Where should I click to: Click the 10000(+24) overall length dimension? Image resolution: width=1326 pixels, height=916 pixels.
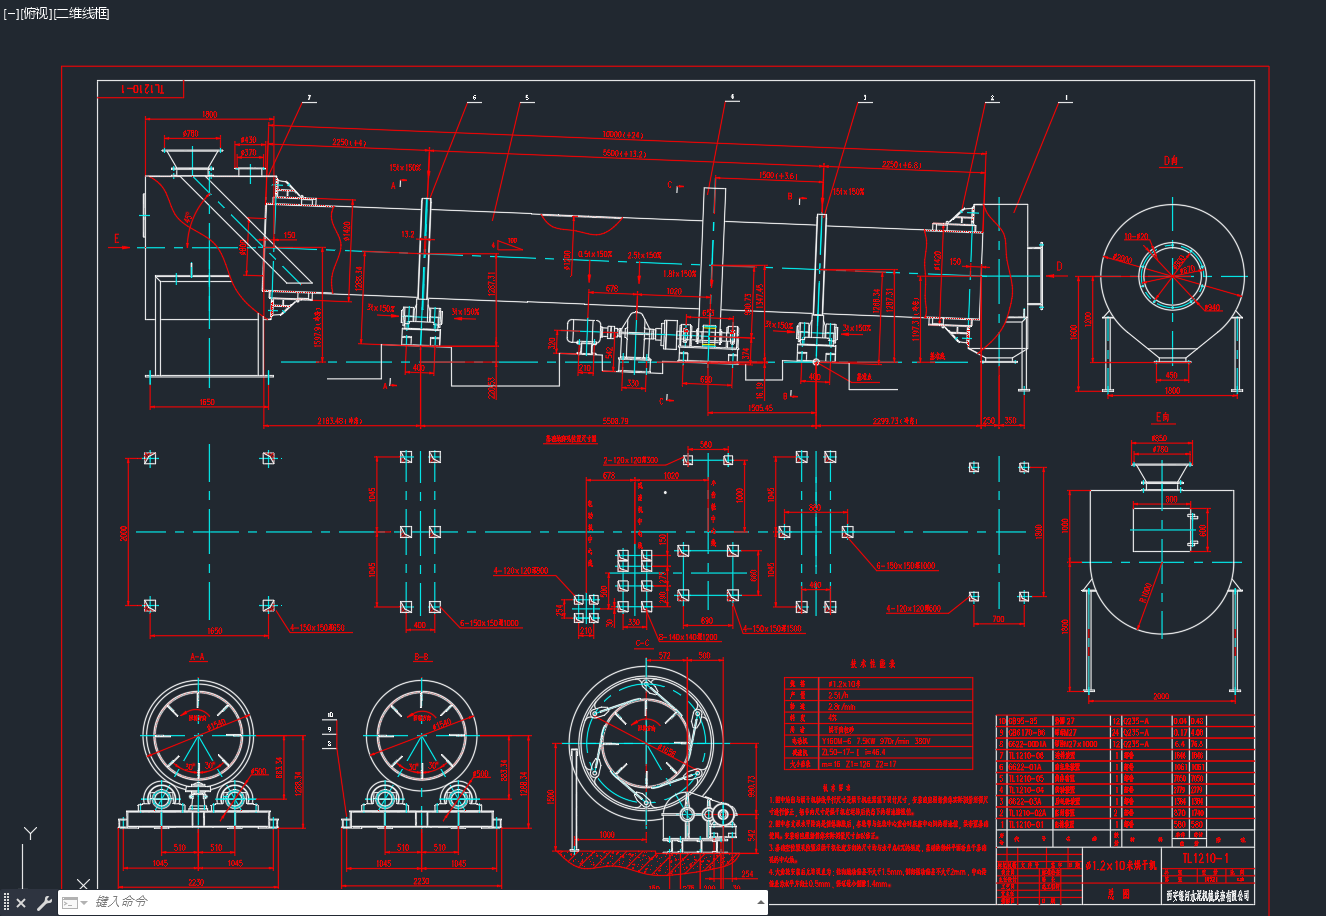[623, 135]
